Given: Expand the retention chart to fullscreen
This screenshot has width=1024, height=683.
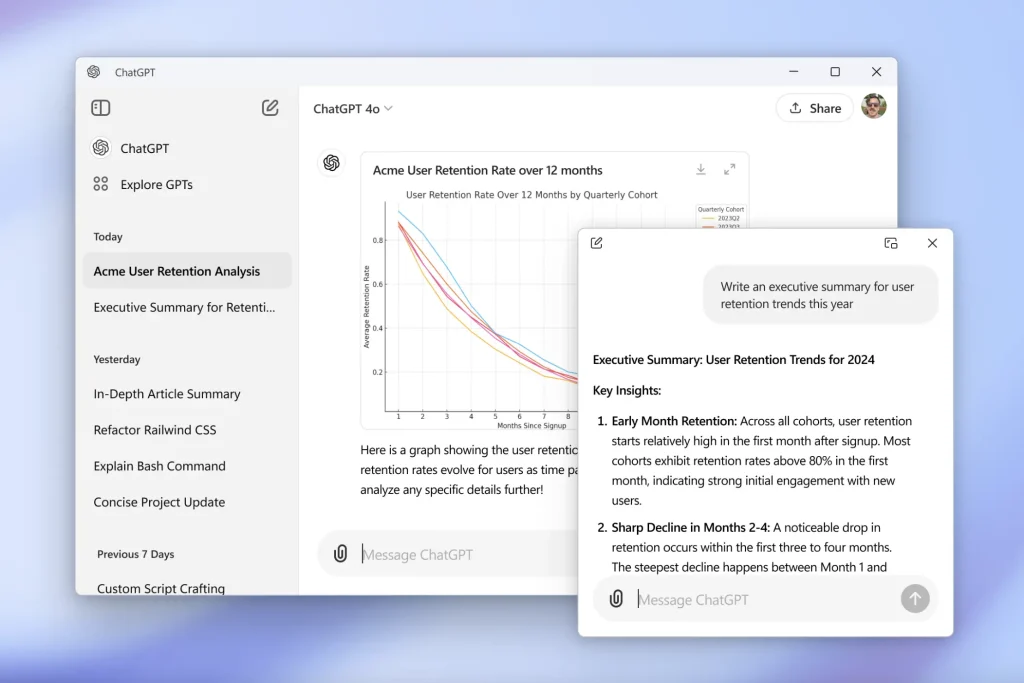Looking at the screenshot, I should click(730, 170).
